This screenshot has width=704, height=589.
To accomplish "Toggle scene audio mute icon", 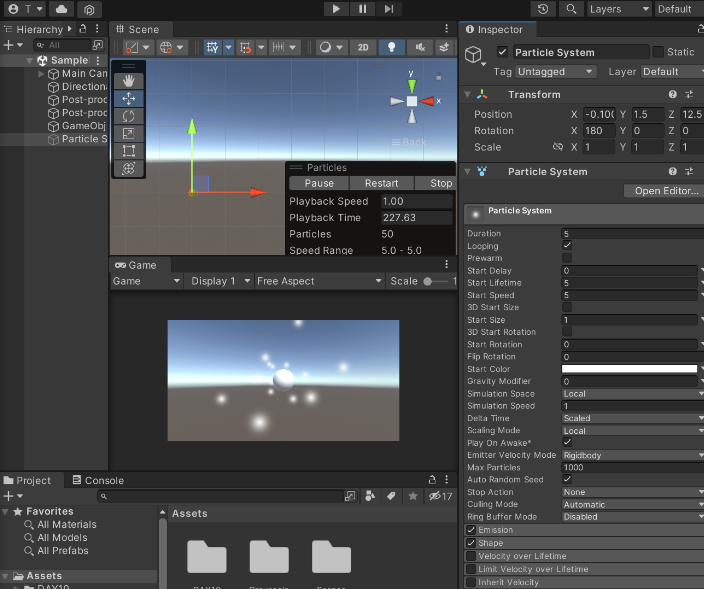I will [420, 47].
